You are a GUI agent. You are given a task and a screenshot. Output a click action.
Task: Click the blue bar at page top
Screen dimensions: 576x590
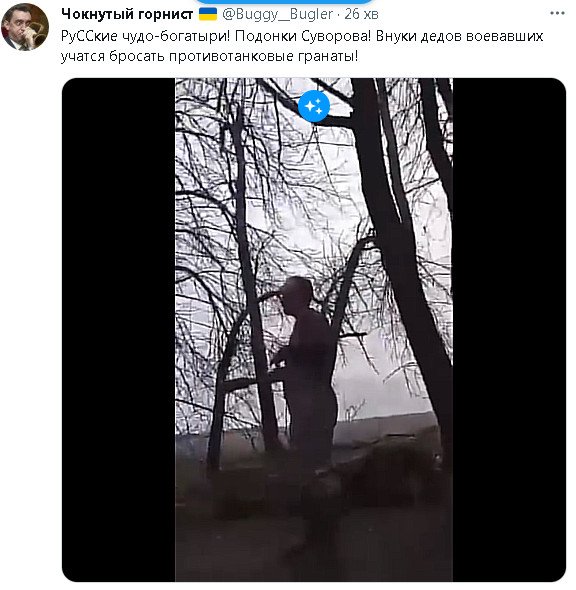(284, 2)
